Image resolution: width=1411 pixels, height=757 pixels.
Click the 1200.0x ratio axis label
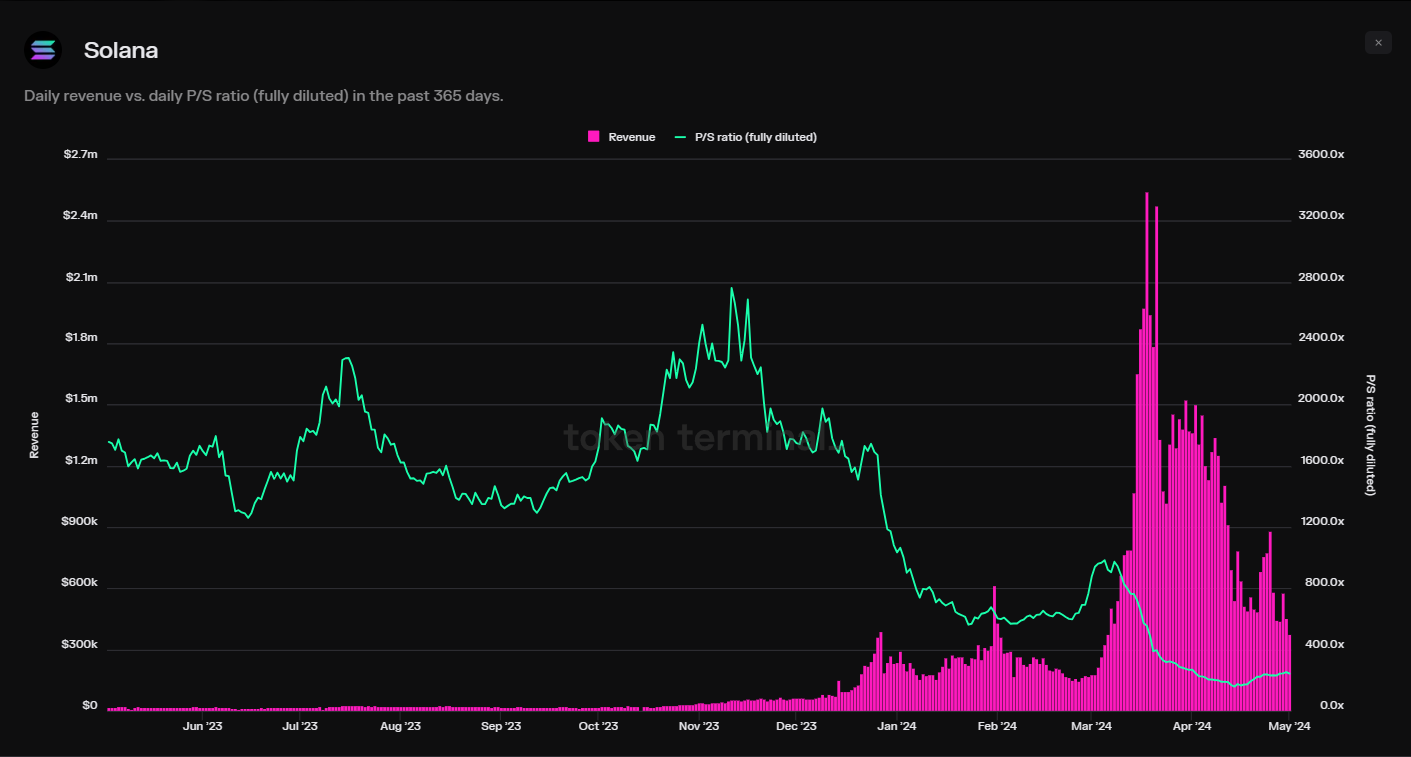pos(1321,522)
